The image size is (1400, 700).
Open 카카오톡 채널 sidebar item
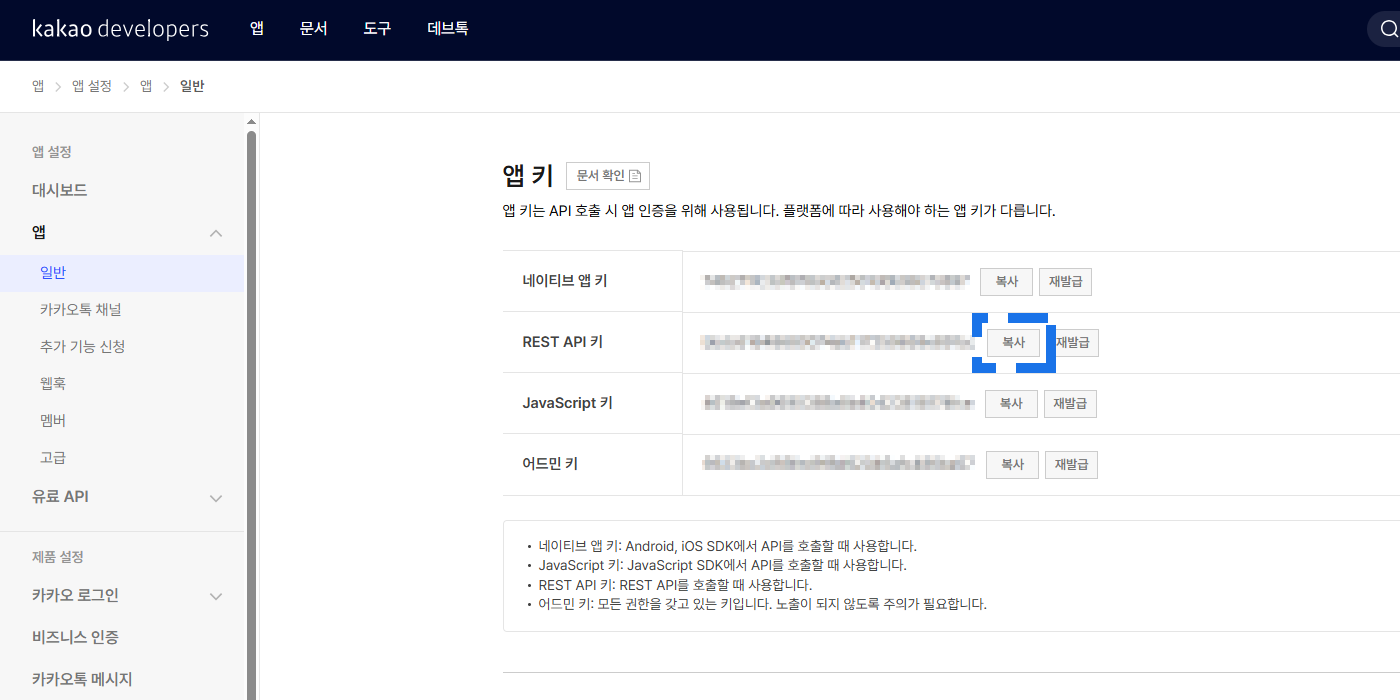[81, 310]
